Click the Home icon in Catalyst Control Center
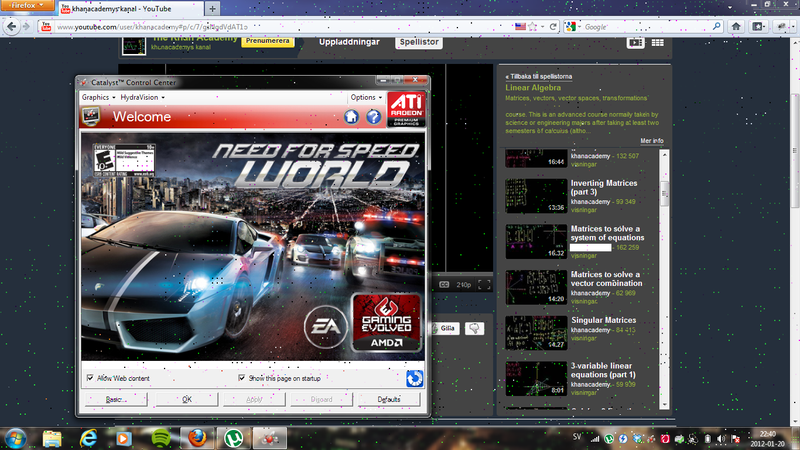The height and width of the screenshot is (450, 800). pos(351,117)
